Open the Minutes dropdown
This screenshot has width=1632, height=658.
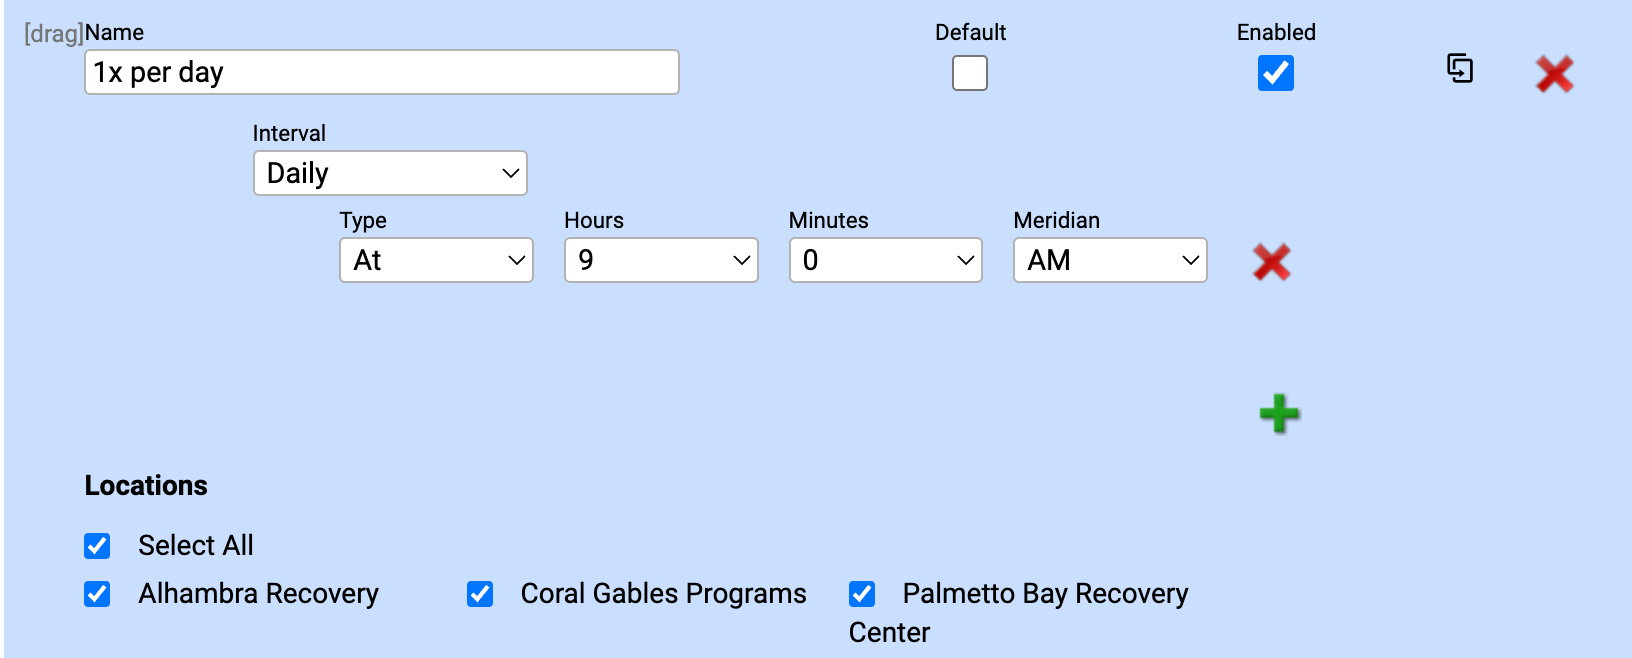[x=885, y=260]
